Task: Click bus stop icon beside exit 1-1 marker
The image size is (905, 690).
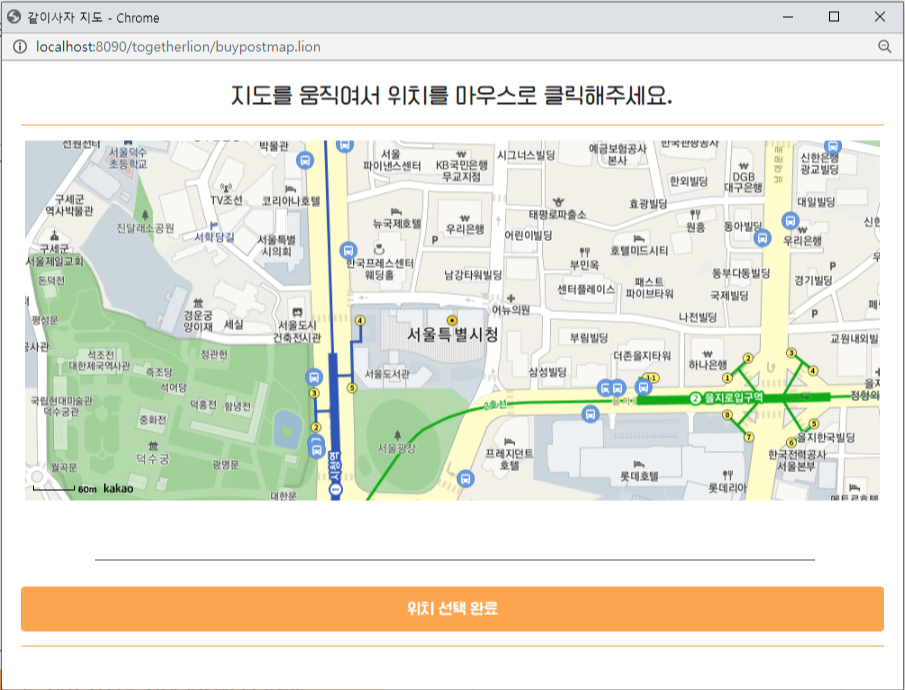Action: [x=643, y=387]
